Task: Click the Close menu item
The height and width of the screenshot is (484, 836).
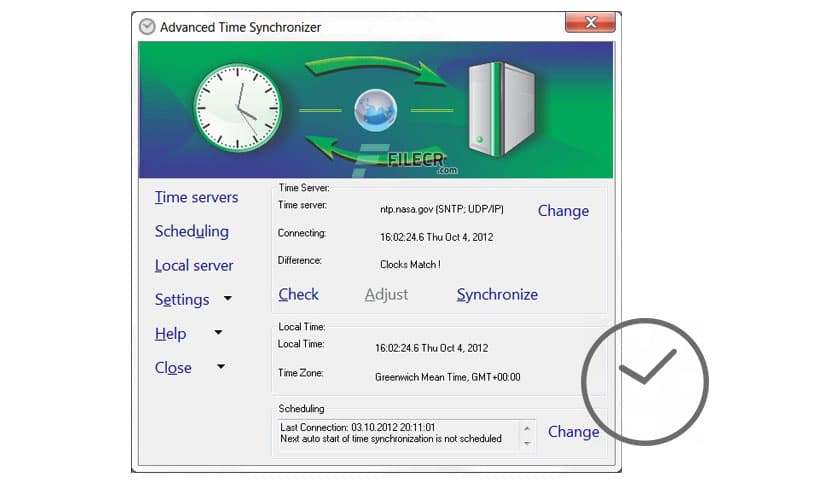Action: pyautogui.click(x=173, y=368)
